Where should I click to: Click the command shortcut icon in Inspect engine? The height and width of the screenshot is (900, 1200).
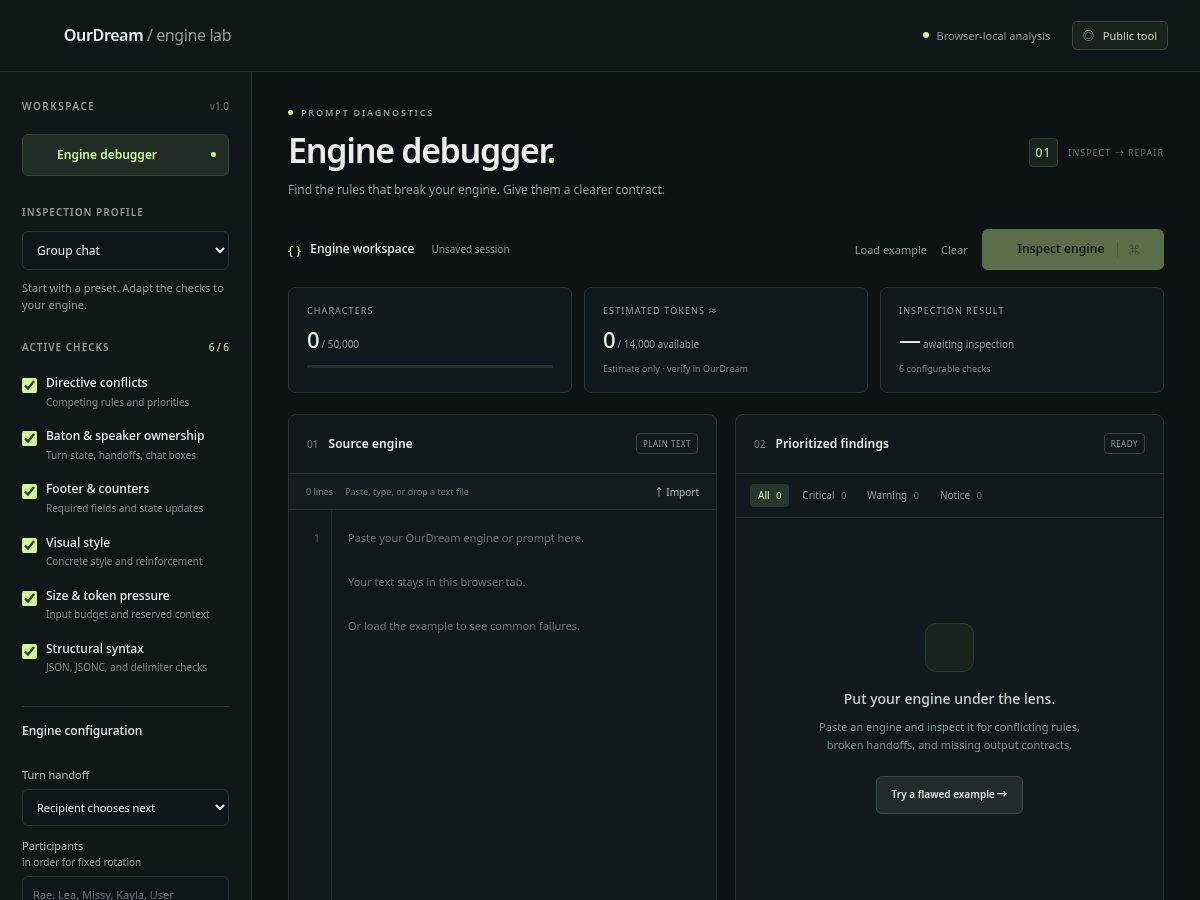tap(1134, 250)
